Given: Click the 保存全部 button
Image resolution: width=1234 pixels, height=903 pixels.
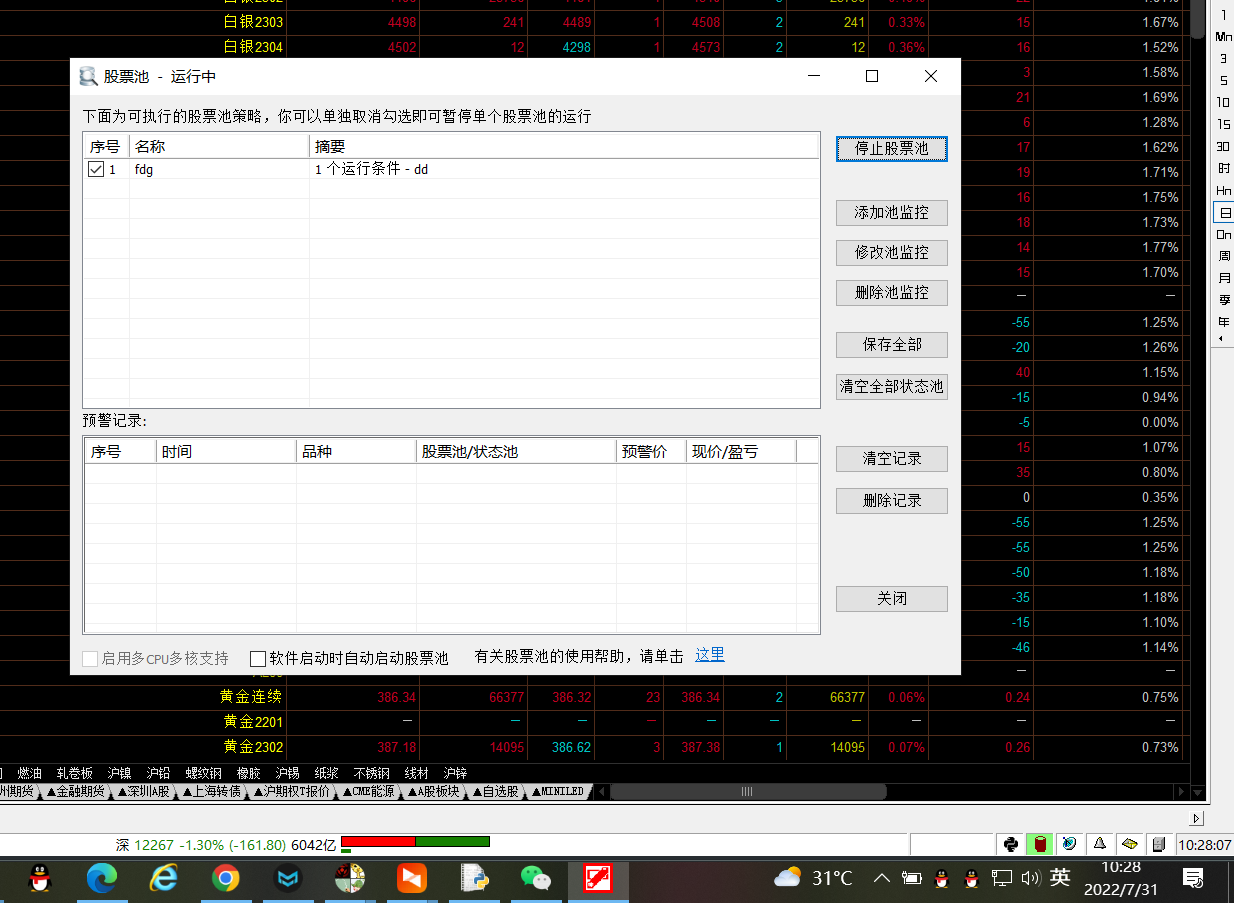Looking at the screenshot, I should [891, 345].
